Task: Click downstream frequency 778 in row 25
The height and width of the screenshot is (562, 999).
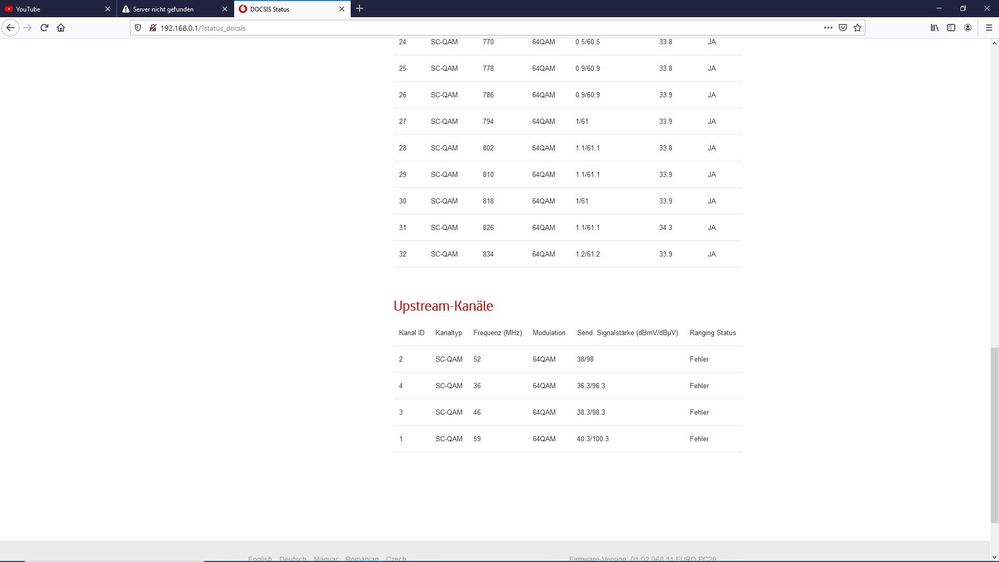Action: point(488,68)
